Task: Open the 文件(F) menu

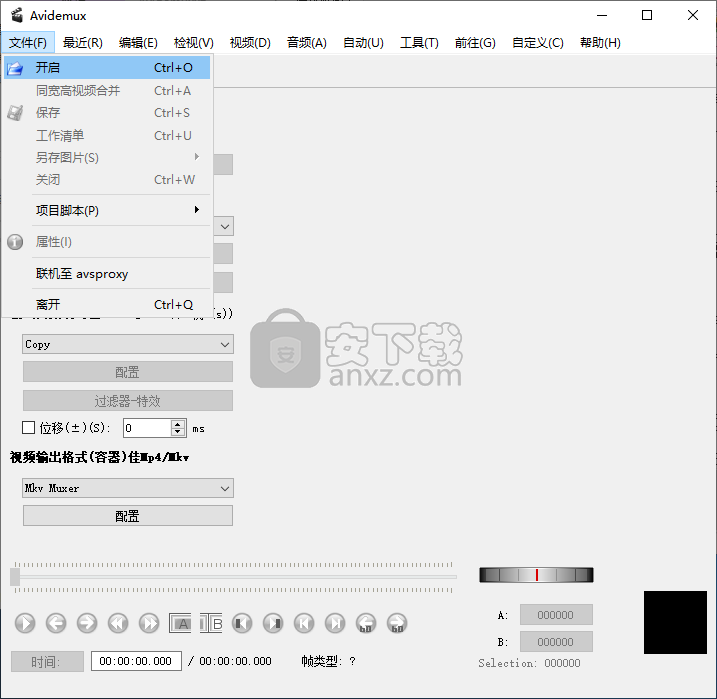Action: 28,43
